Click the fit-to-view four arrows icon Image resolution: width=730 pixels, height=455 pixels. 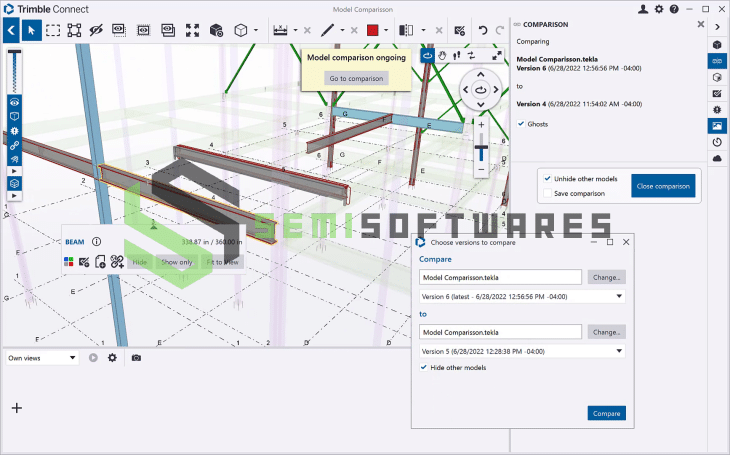(192, 31)
